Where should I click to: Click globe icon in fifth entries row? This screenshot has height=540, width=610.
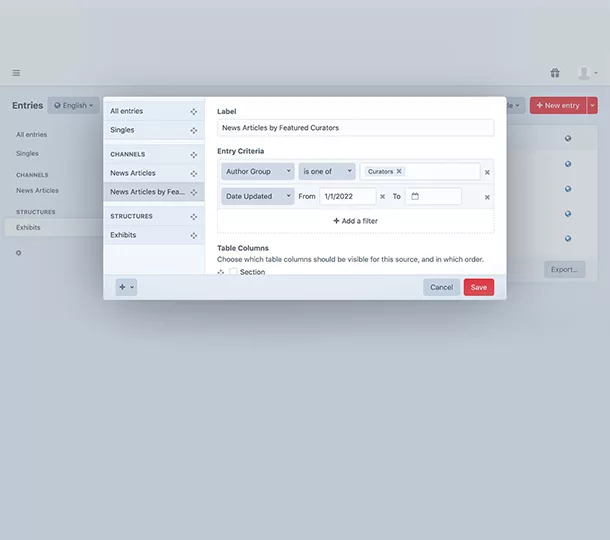click(568, 238)
